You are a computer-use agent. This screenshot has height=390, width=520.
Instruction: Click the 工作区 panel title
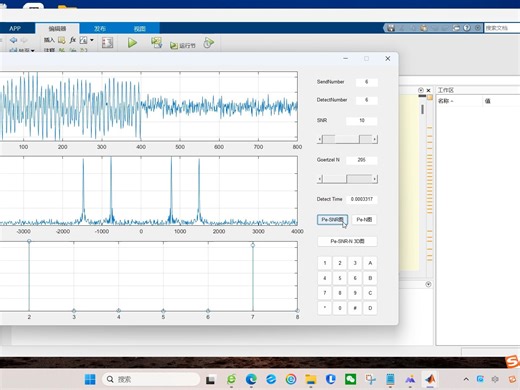tap(446, 90)
